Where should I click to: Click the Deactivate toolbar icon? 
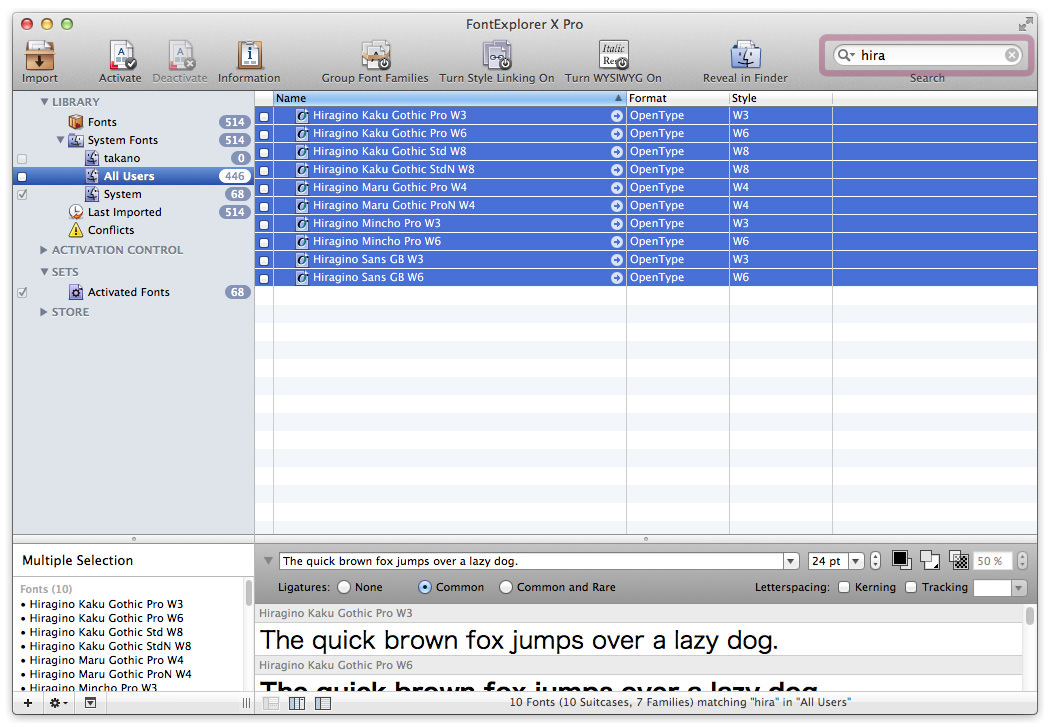[180, 56]
